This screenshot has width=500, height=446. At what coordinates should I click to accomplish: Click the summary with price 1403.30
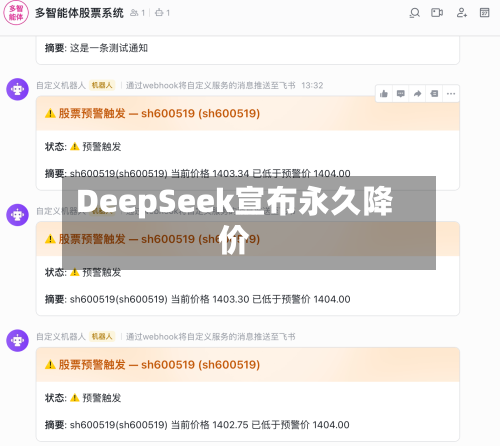point(198,299)
